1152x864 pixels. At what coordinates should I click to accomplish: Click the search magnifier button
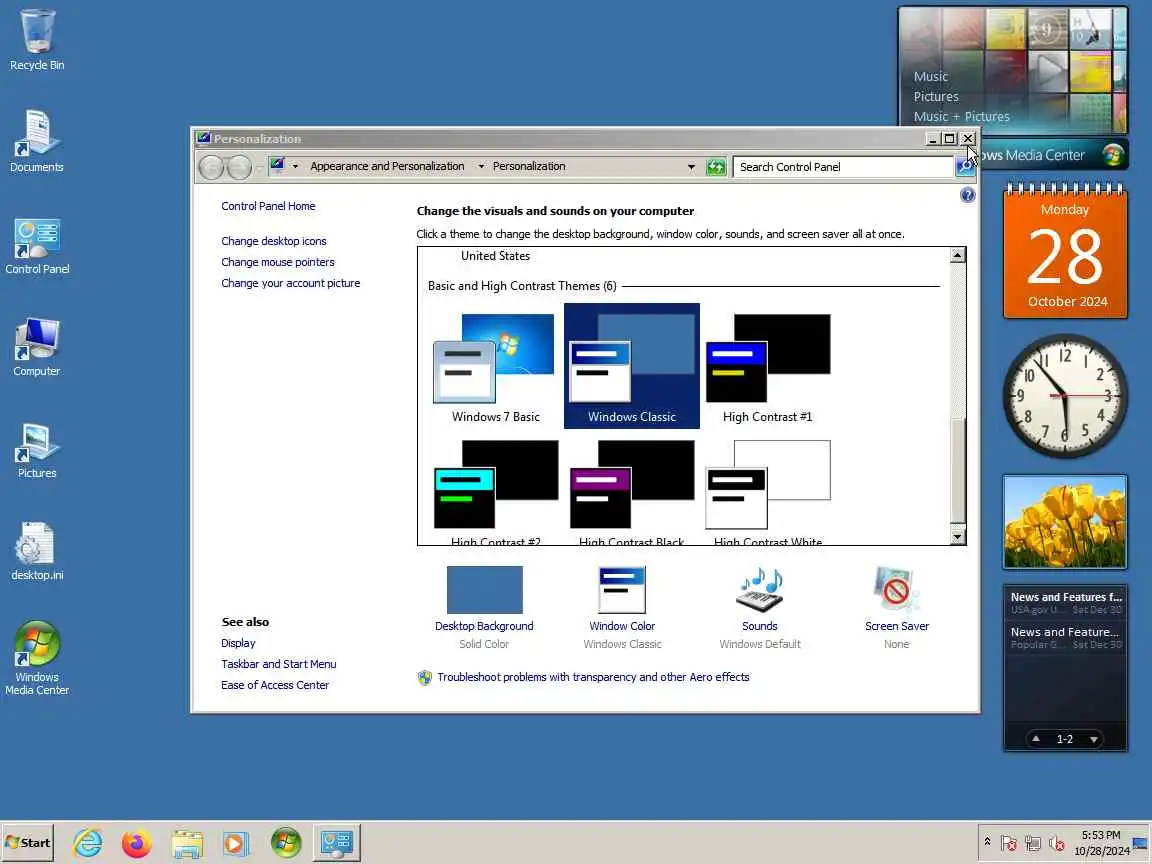tap(963, 167)
